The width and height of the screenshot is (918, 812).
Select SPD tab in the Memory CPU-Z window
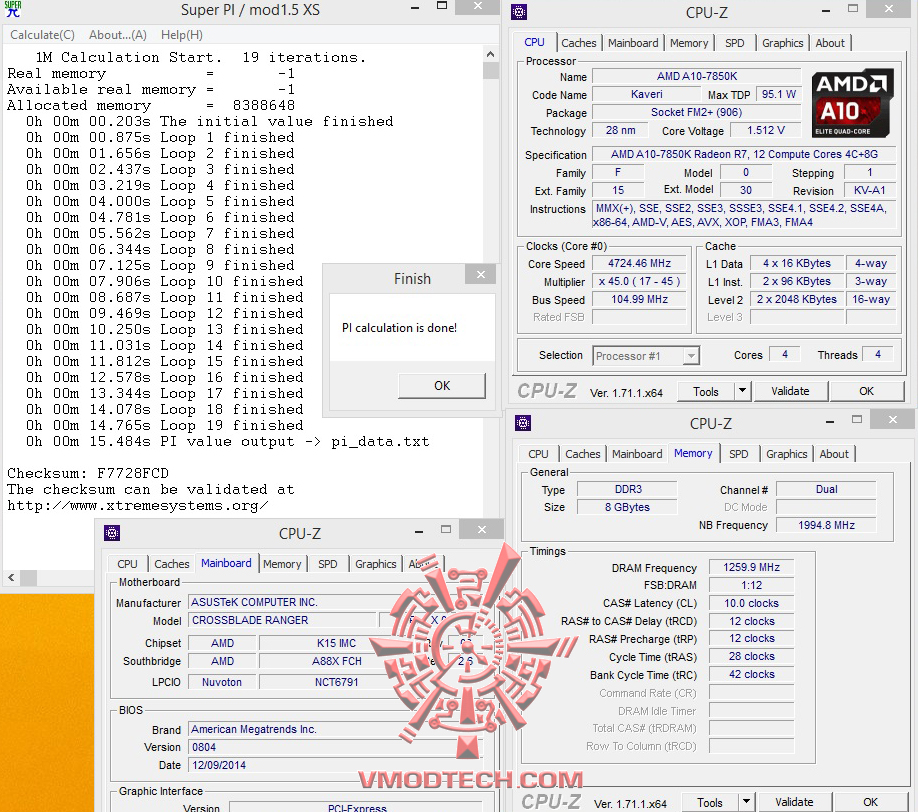(739, 454)
